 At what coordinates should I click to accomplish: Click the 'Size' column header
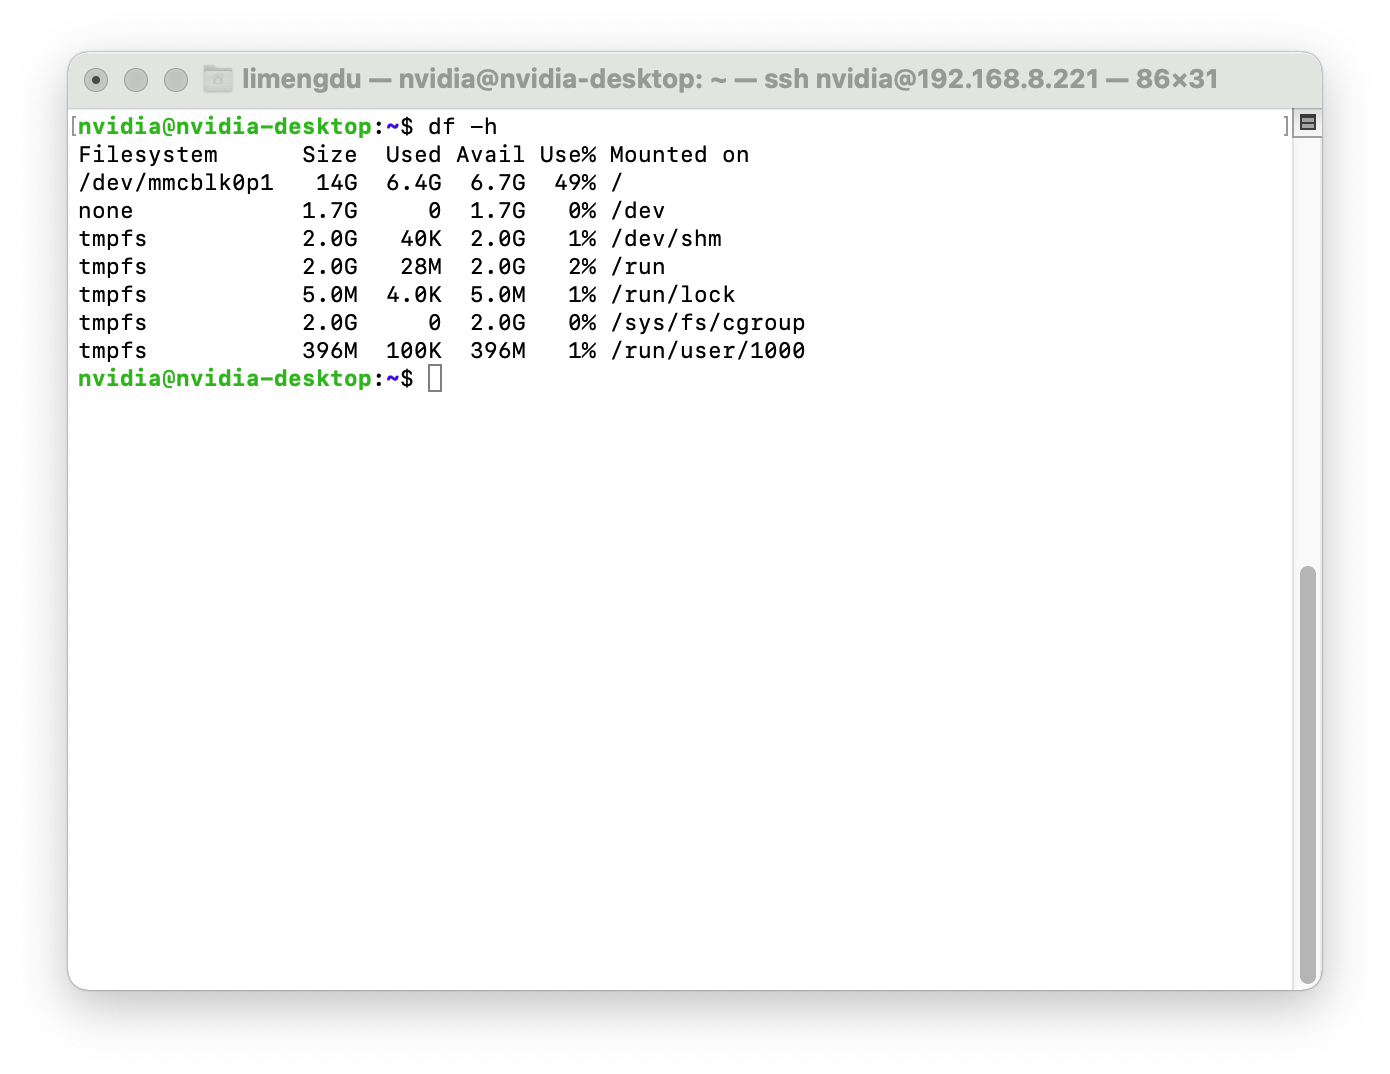click(x=330, y=155)
